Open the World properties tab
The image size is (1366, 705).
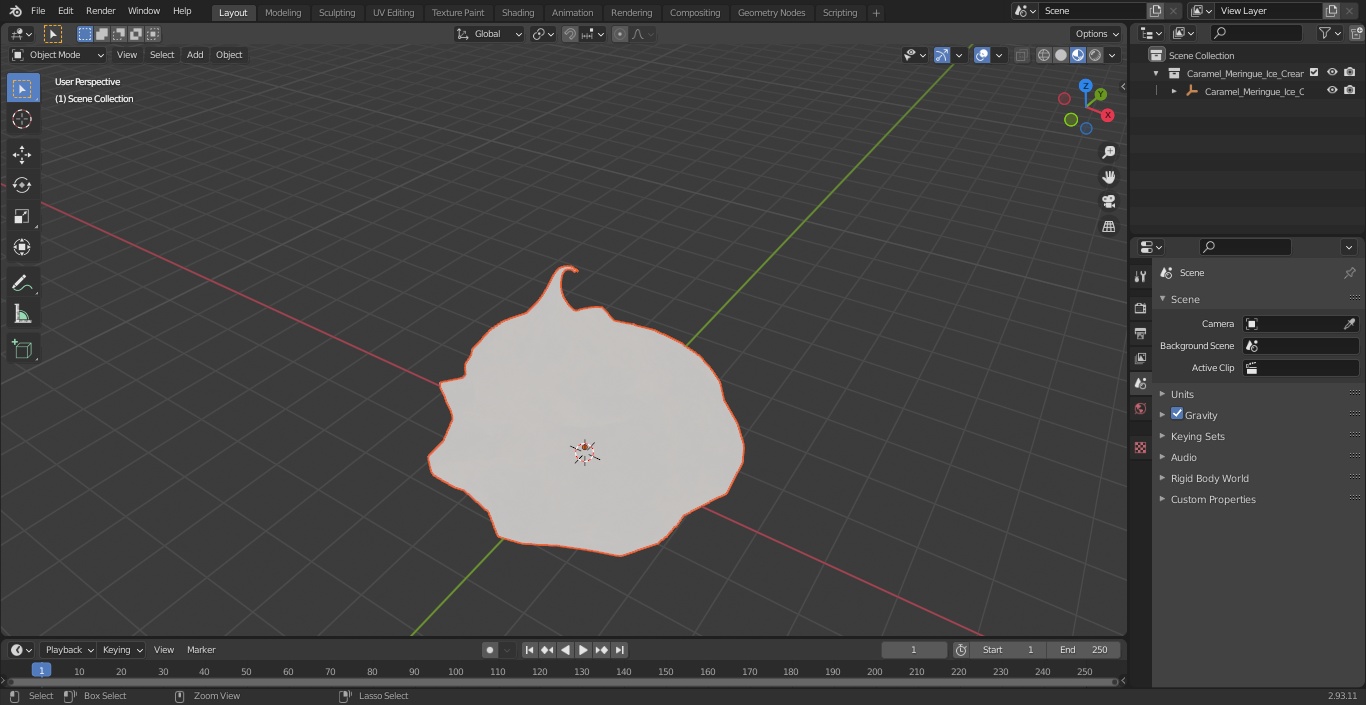[1140, 408]
